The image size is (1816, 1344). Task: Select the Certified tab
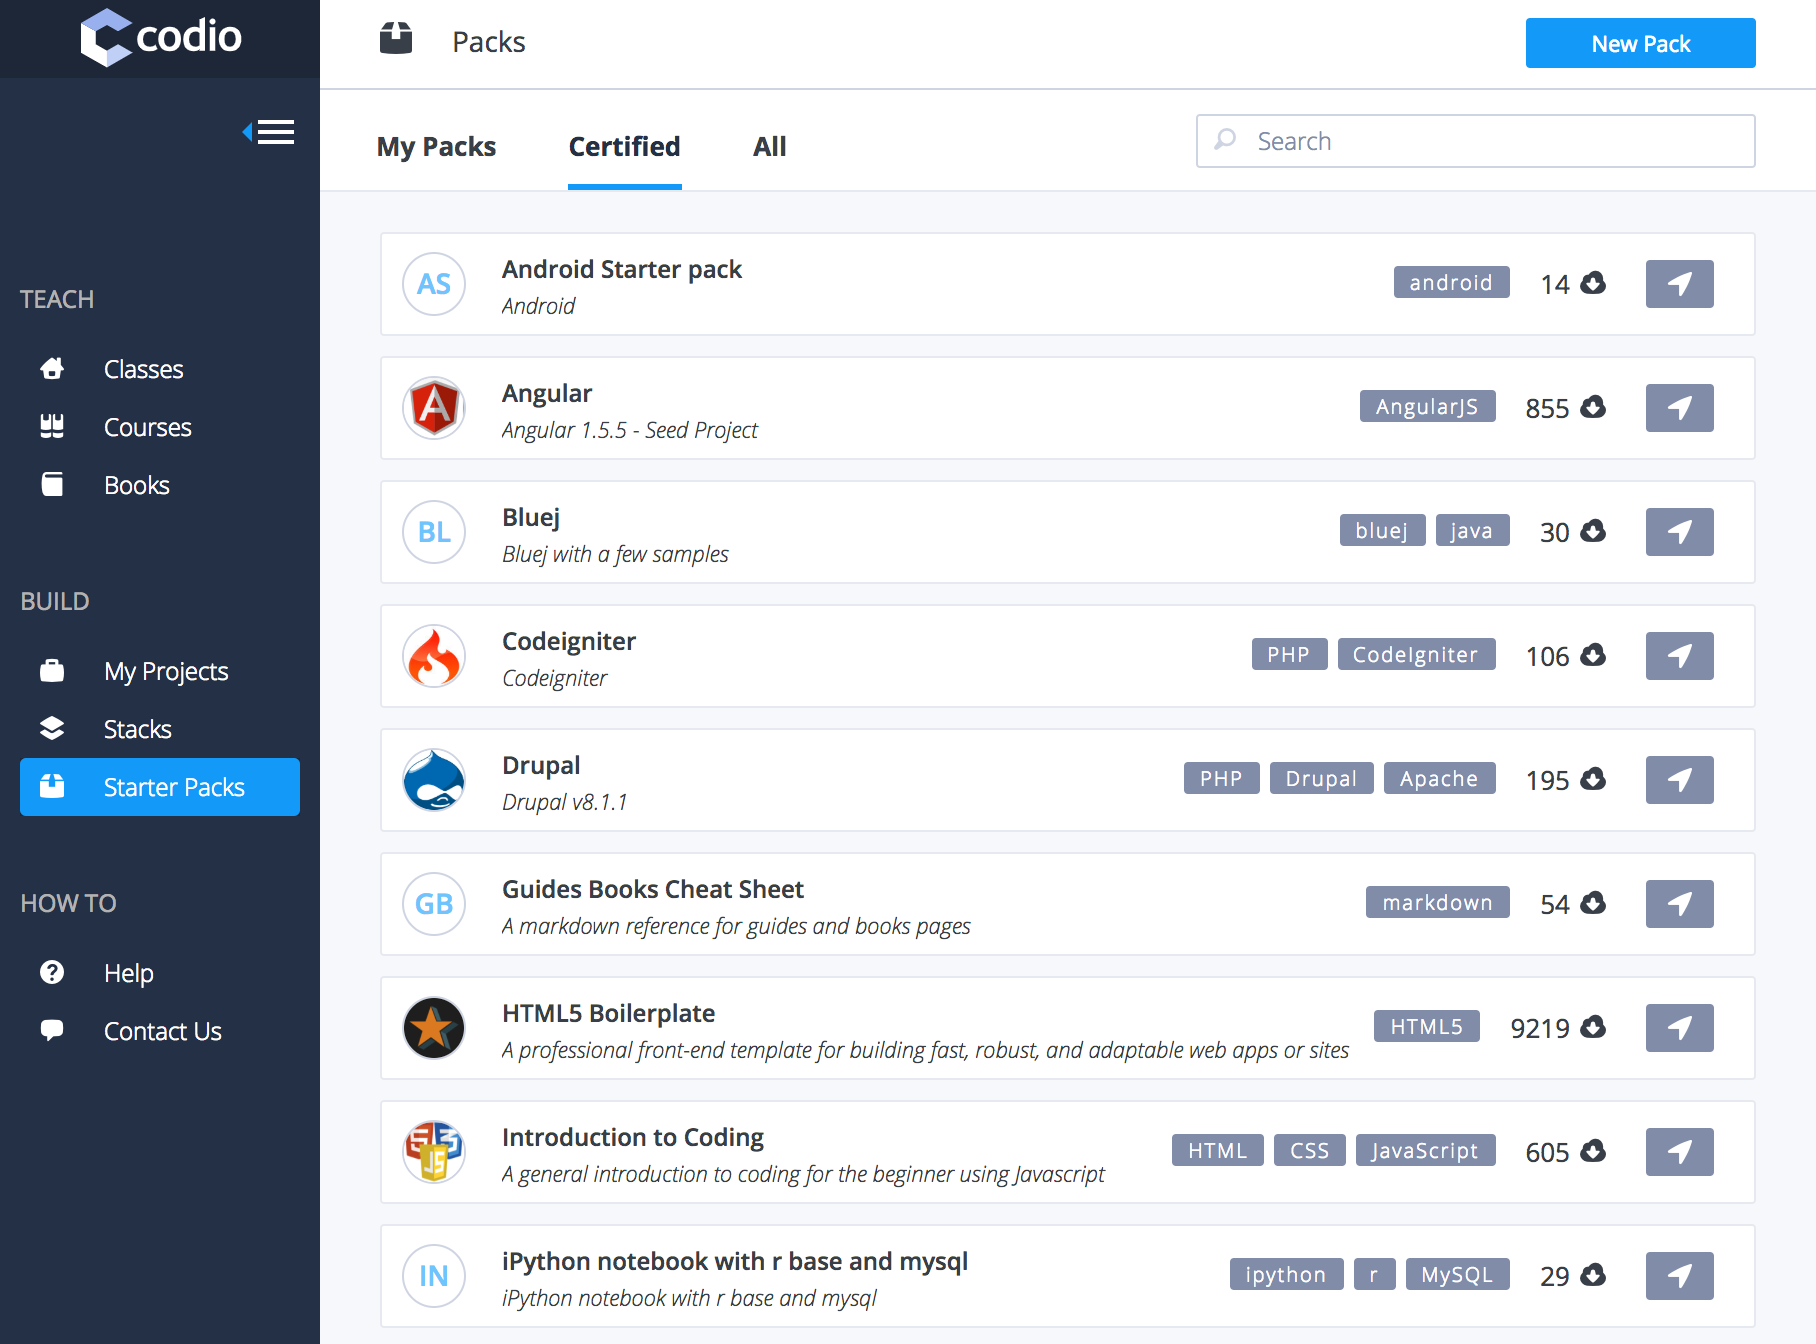tap(624, 147)
